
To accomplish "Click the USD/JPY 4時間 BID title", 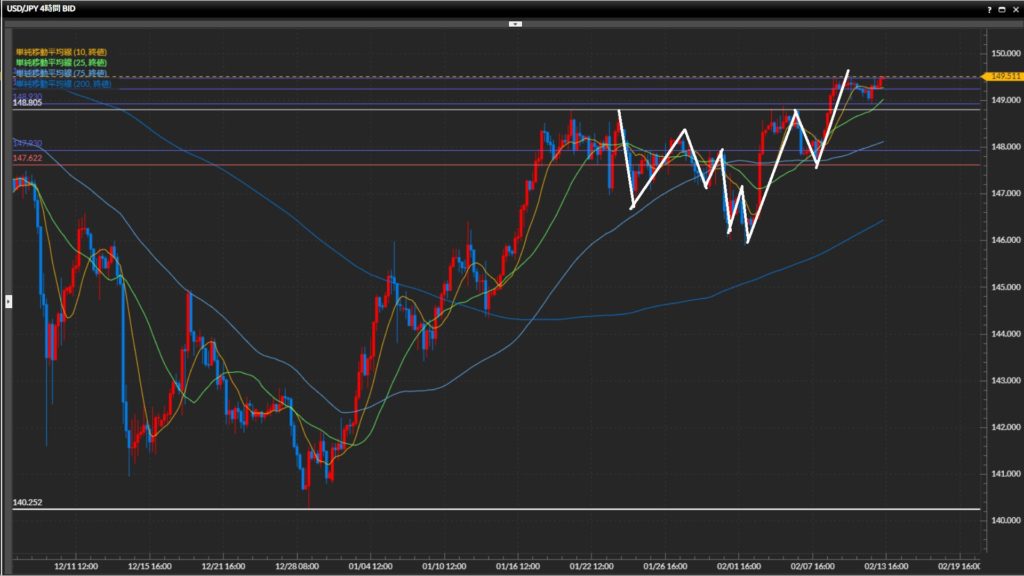I will 47,8.
